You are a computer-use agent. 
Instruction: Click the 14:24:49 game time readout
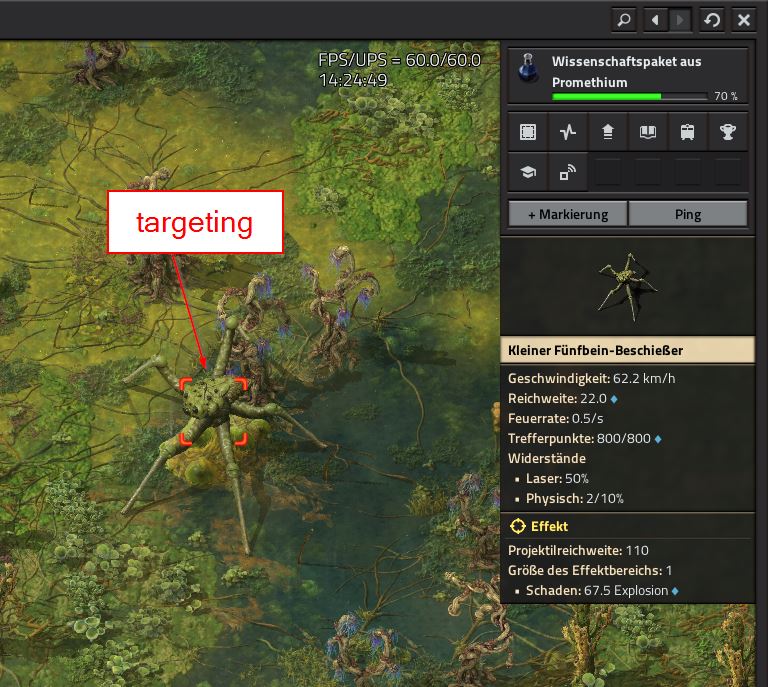click(353, 80)
